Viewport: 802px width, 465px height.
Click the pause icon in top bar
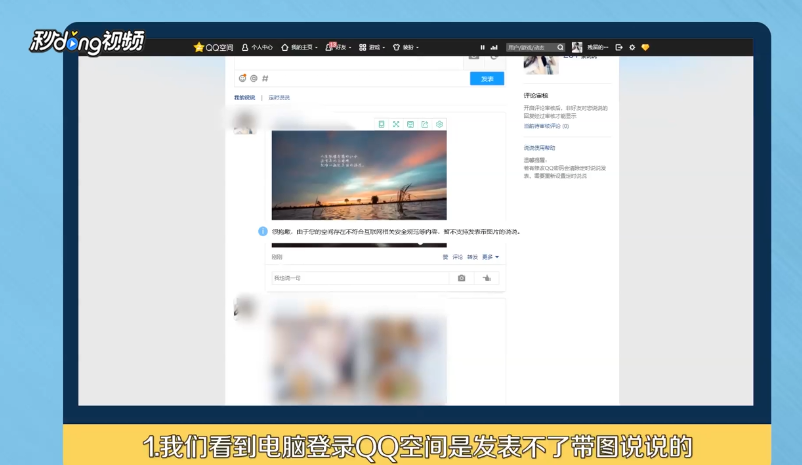pos(482,47)
